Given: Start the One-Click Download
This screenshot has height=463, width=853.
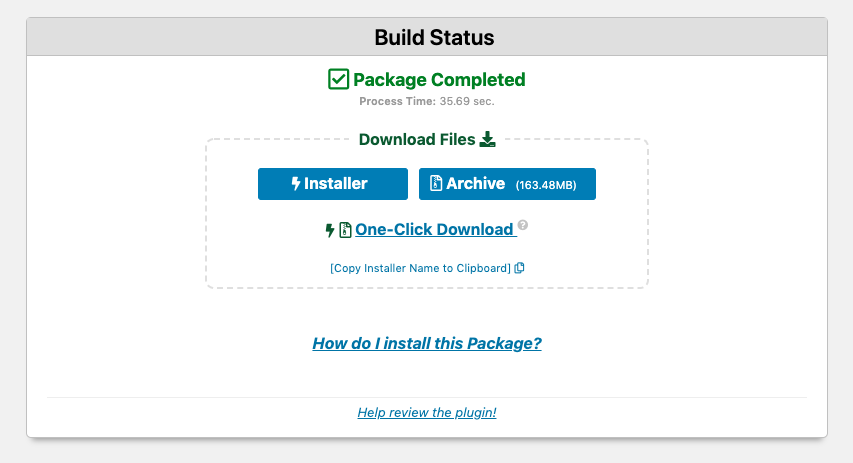Looking at the screenshot, I should point(434,230).
